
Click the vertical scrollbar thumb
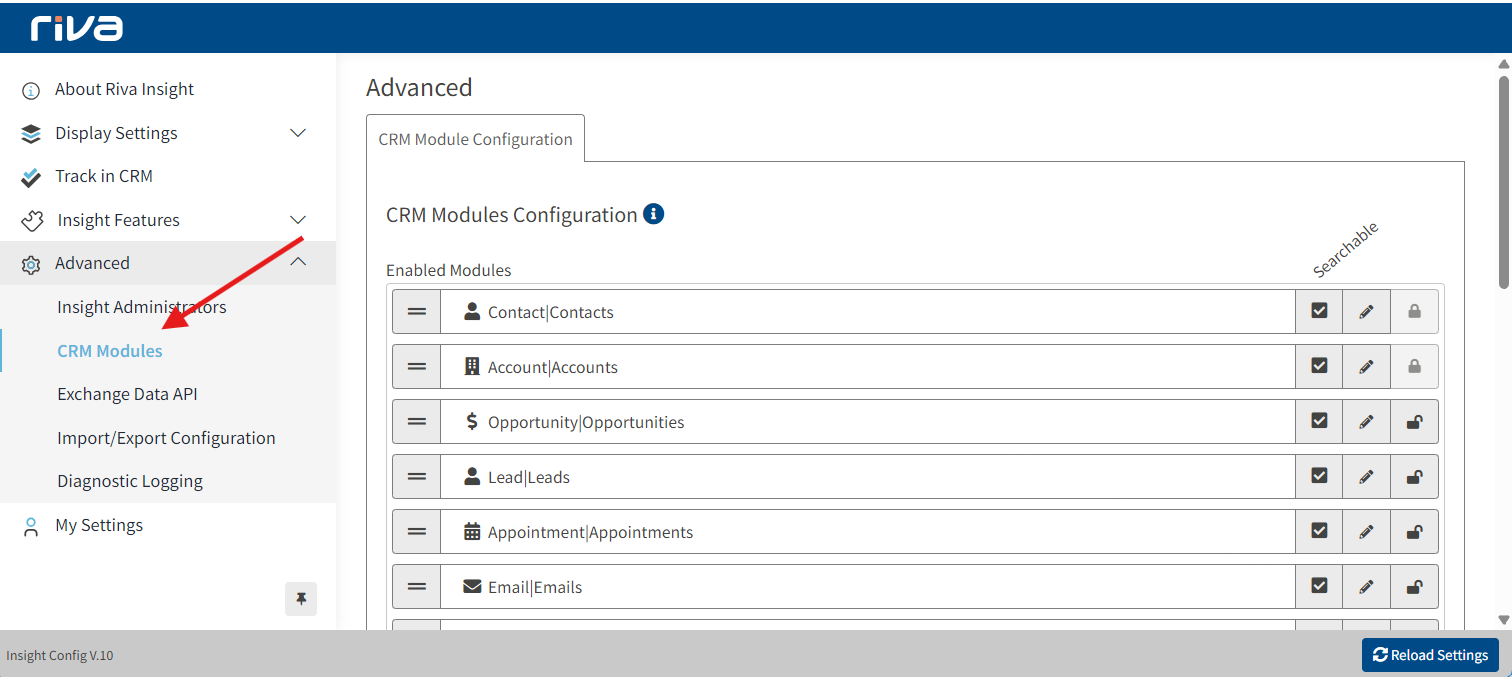[x=1503, y=183]
